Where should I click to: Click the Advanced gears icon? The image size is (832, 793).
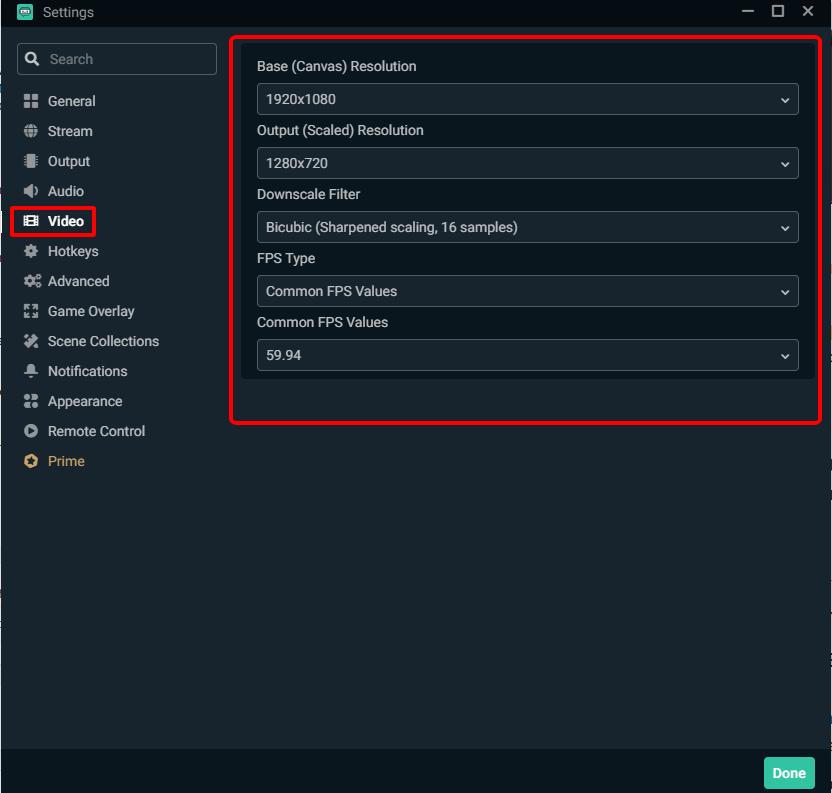32,281
